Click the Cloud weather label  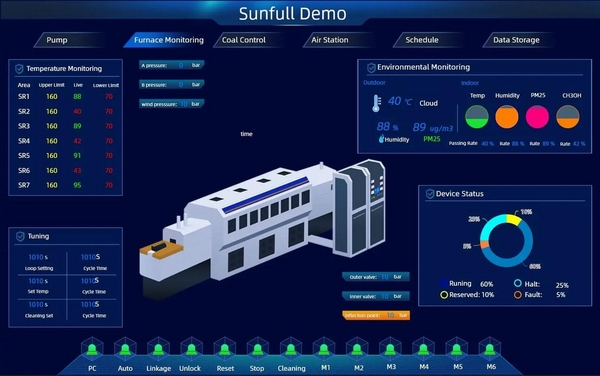coord(429,103)
